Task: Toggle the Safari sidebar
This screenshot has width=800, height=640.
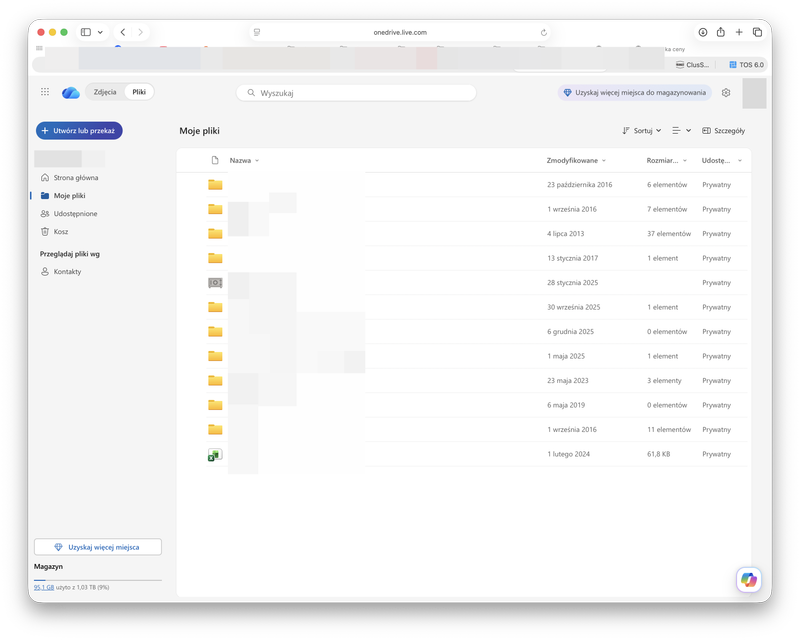Action: (86, 32)
